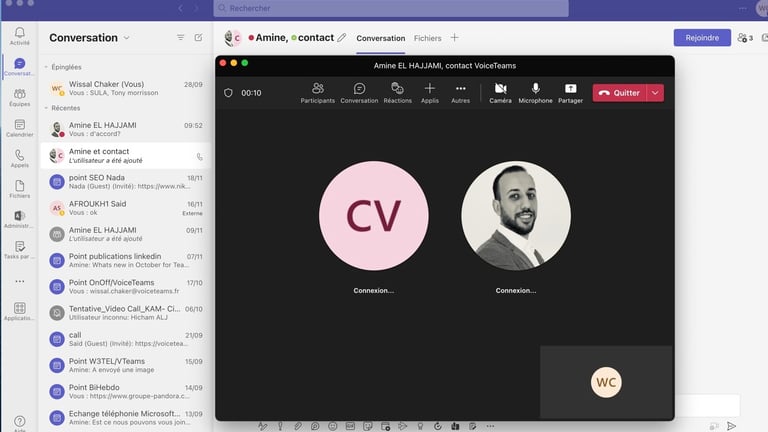Click Rejoindre to join the call
The height and width of the screenshot is (432, 768).
(702, 38)
